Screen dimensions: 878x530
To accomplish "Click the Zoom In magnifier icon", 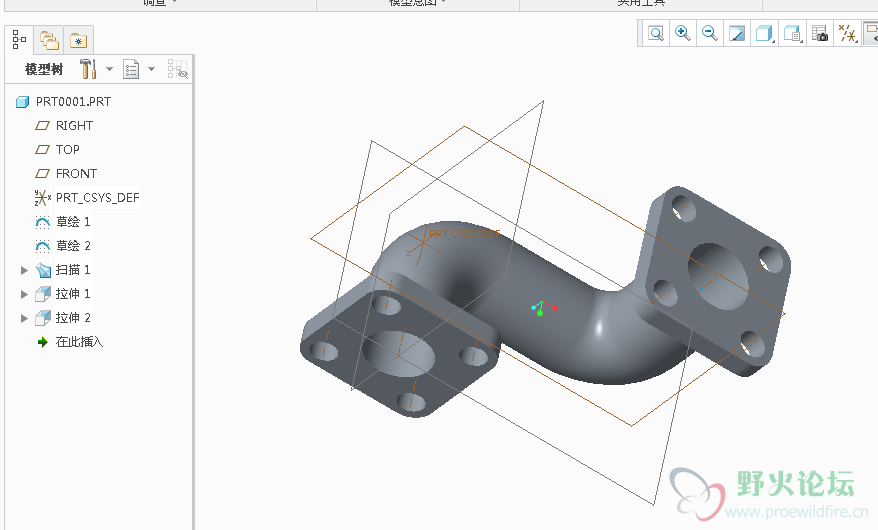I will 683,33.
